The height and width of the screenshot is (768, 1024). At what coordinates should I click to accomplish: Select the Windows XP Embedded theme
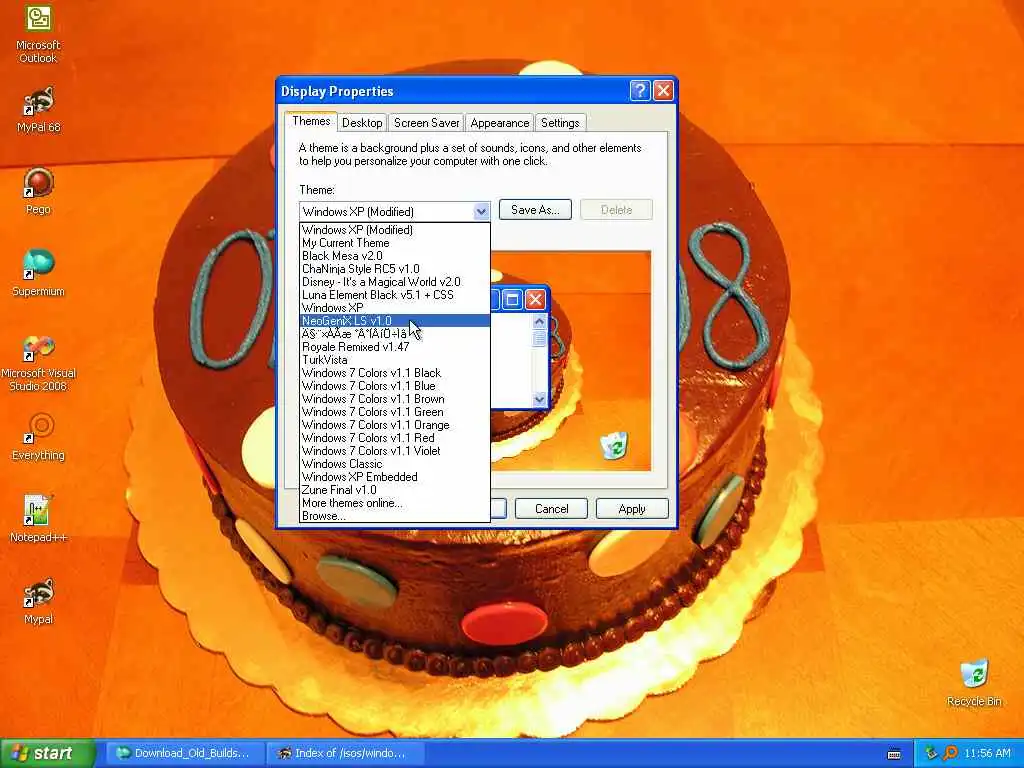click(394, 477)
